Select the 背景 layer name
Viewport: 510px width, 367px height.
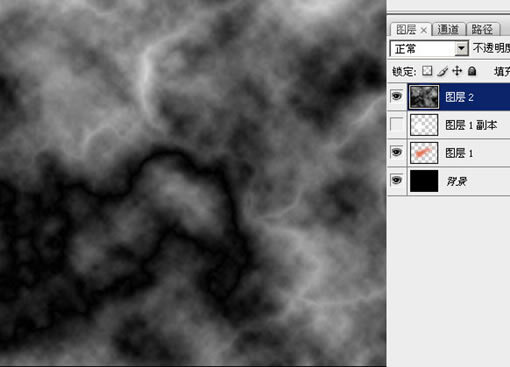pos(457,181)
